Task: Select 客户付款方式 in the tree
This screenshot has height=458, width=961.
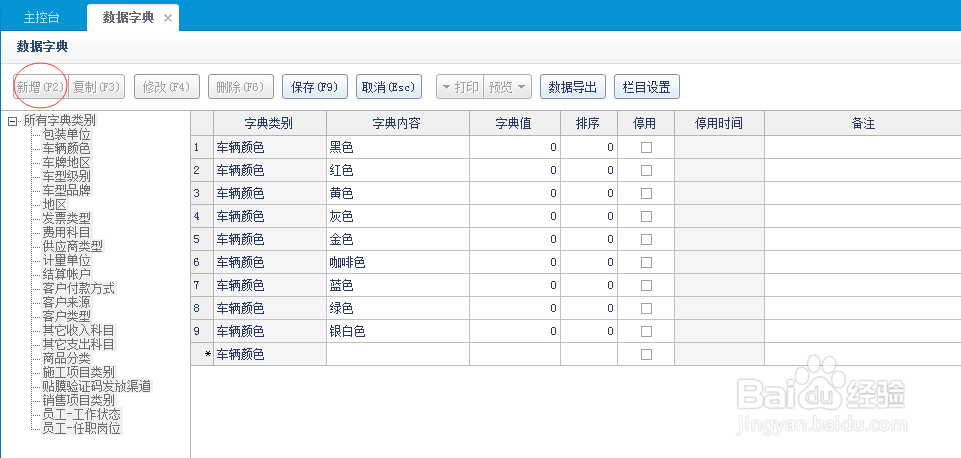Action: [78, 288]
